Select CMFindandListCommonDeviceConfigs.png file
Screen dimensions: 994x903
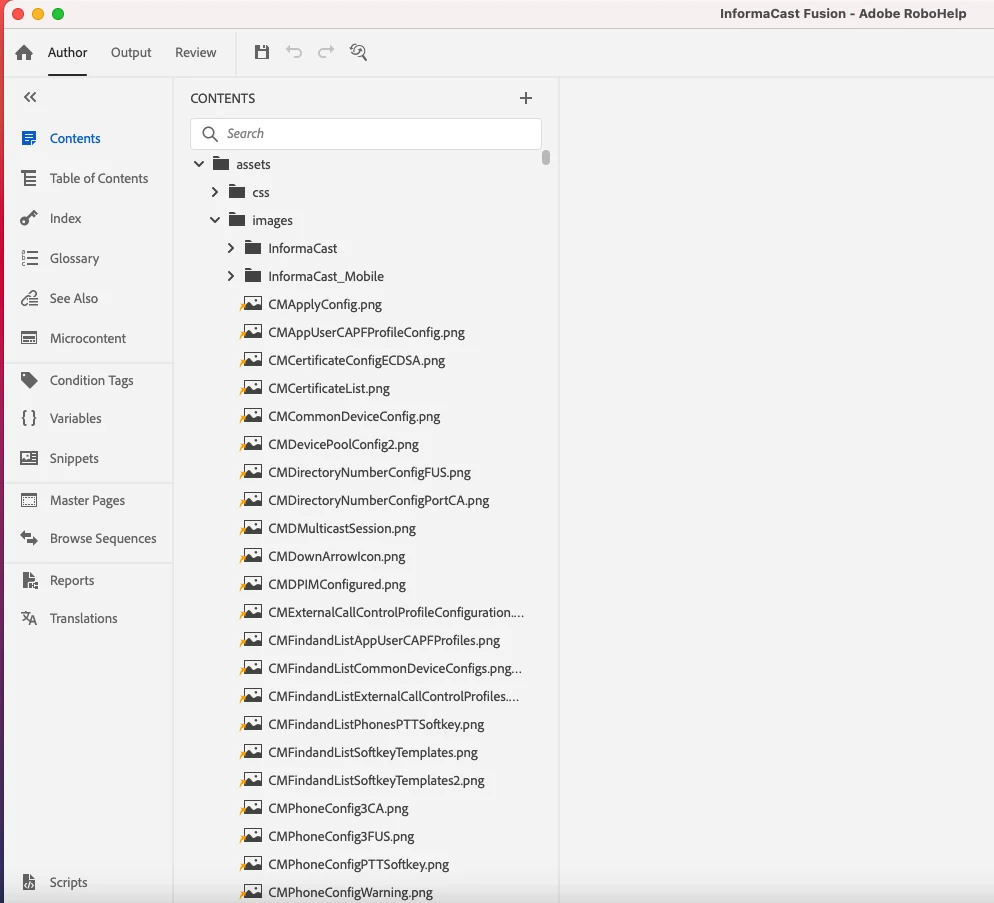click(x=394, y=668)
